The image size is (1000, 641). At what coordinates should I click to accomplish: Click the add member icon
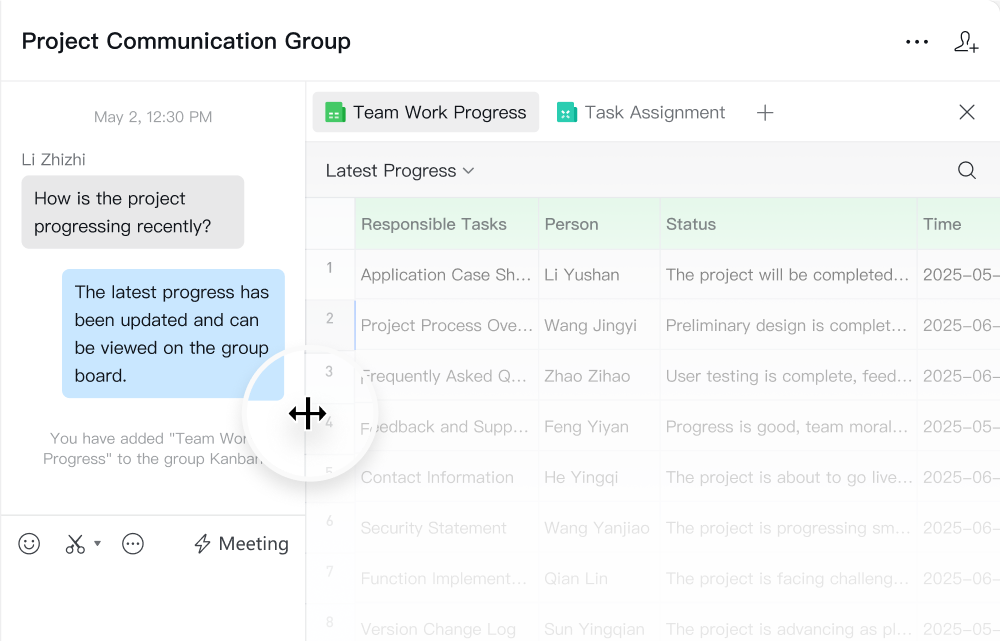966,42
